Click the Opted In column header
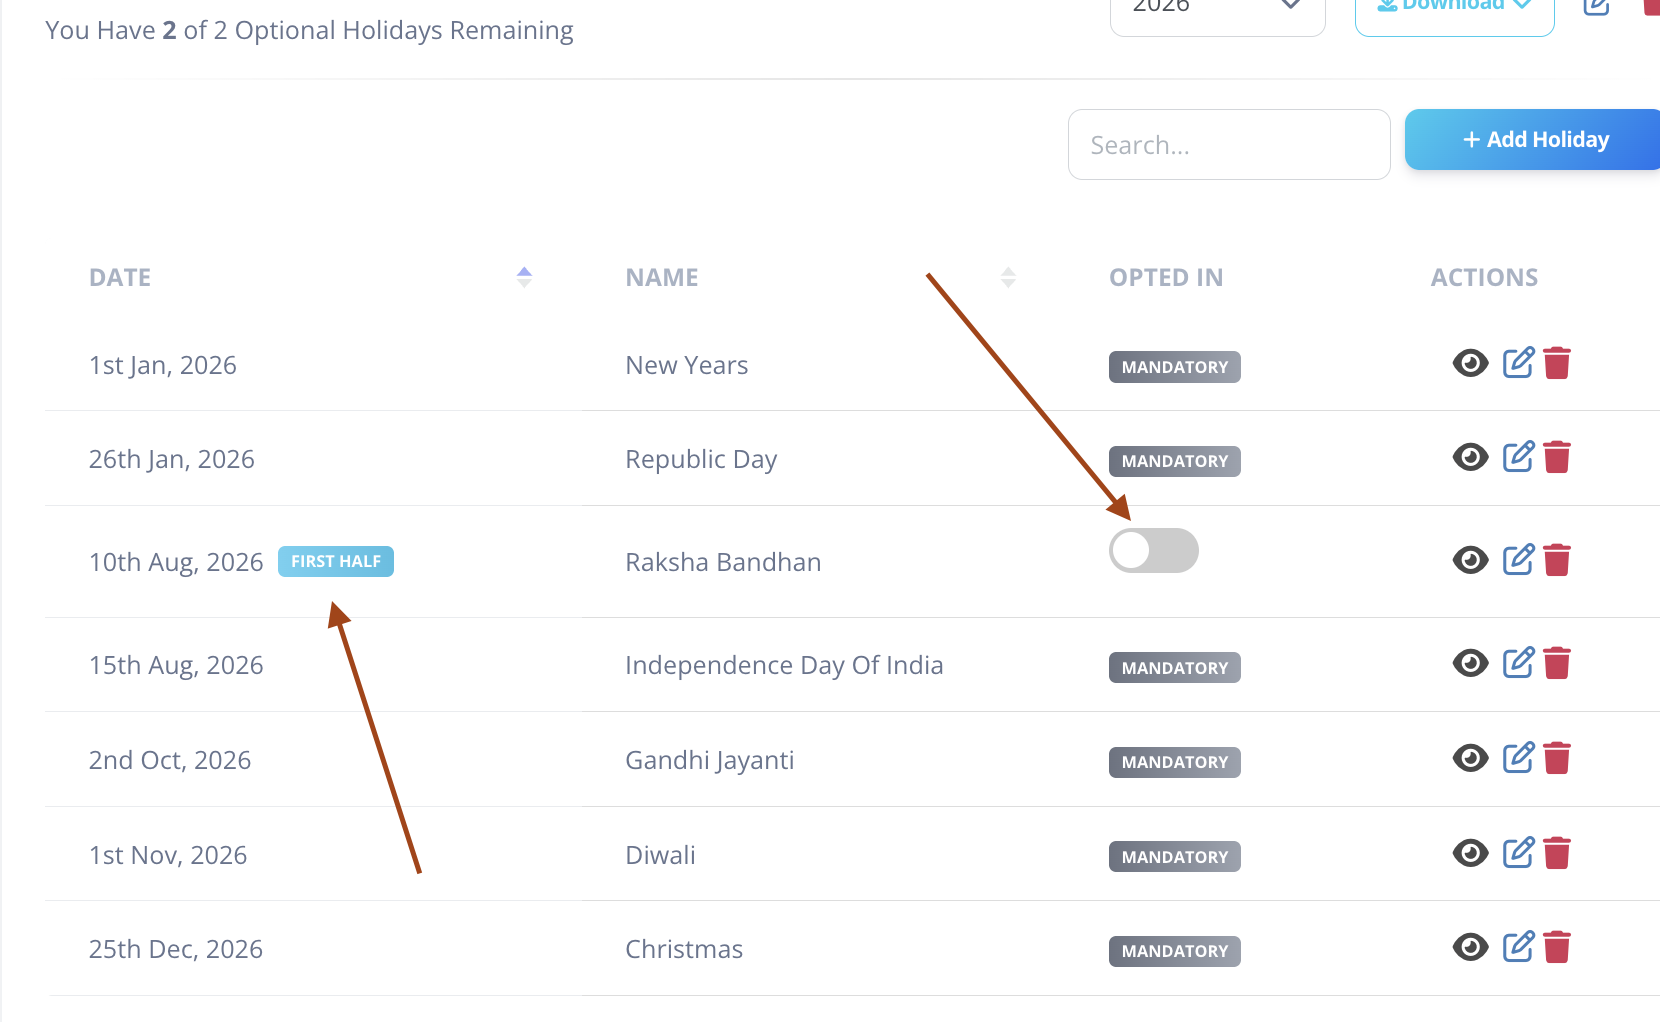This screenshot has height=1022, width=1660. tap(1166, 277)
